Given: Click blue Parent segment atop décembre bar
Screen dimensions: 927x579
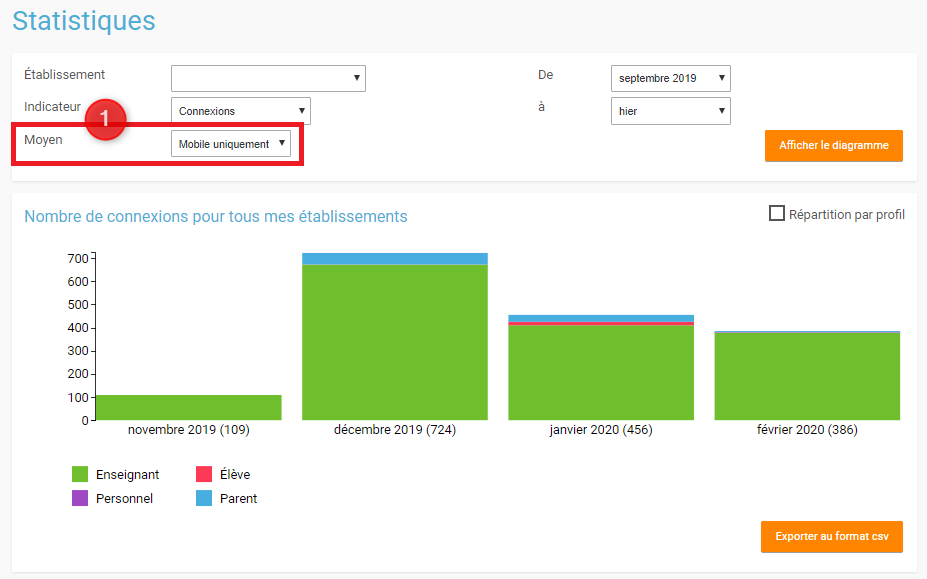Looking at the screenshot, I should tap(395, 259).
